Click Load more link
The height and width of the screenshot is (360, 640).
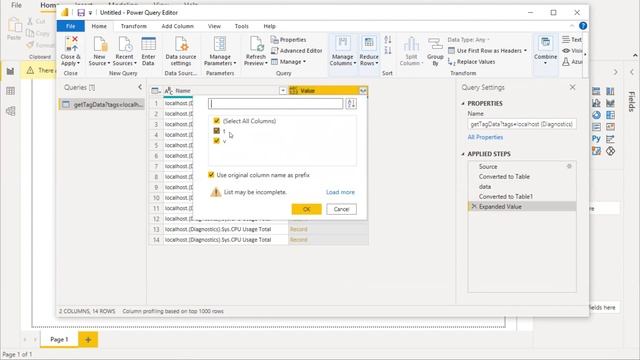point(340,192)
